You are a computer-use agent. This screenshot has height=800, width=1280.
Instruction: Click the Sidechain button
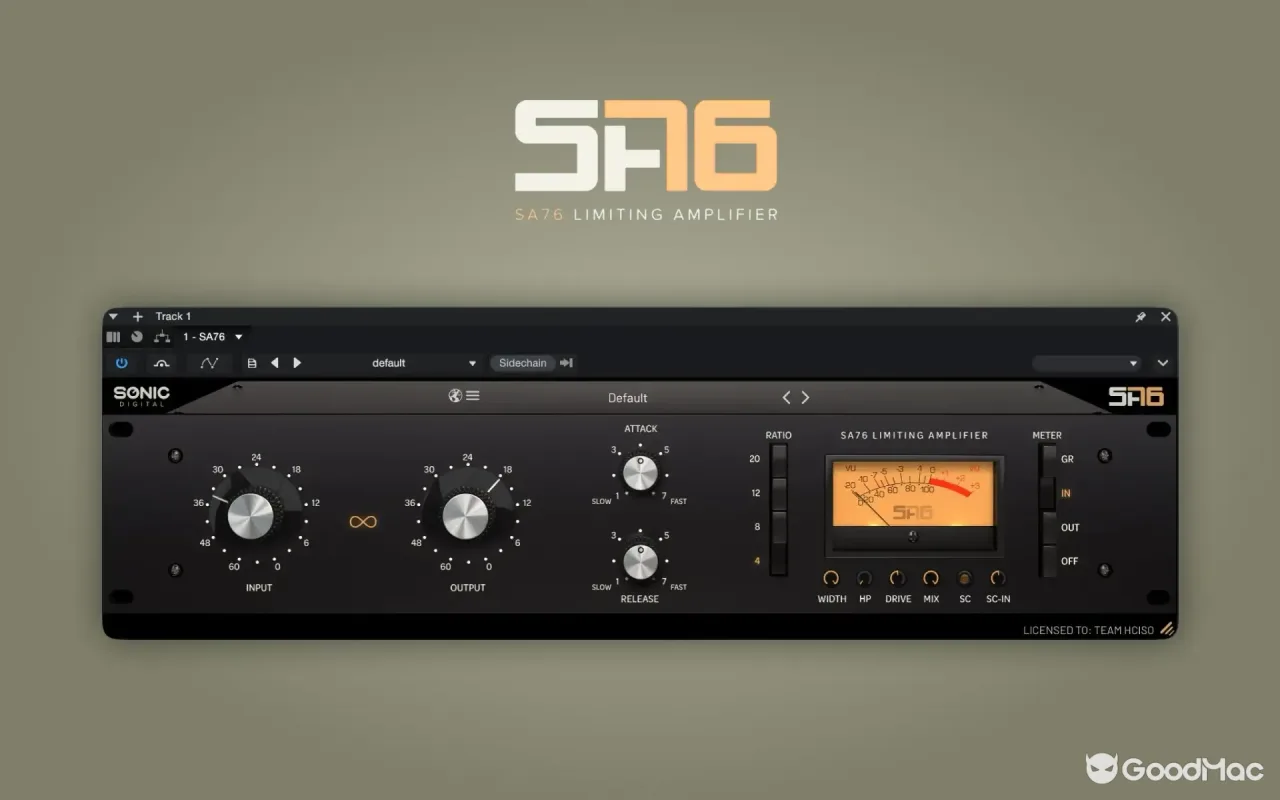tap(522, 363)
